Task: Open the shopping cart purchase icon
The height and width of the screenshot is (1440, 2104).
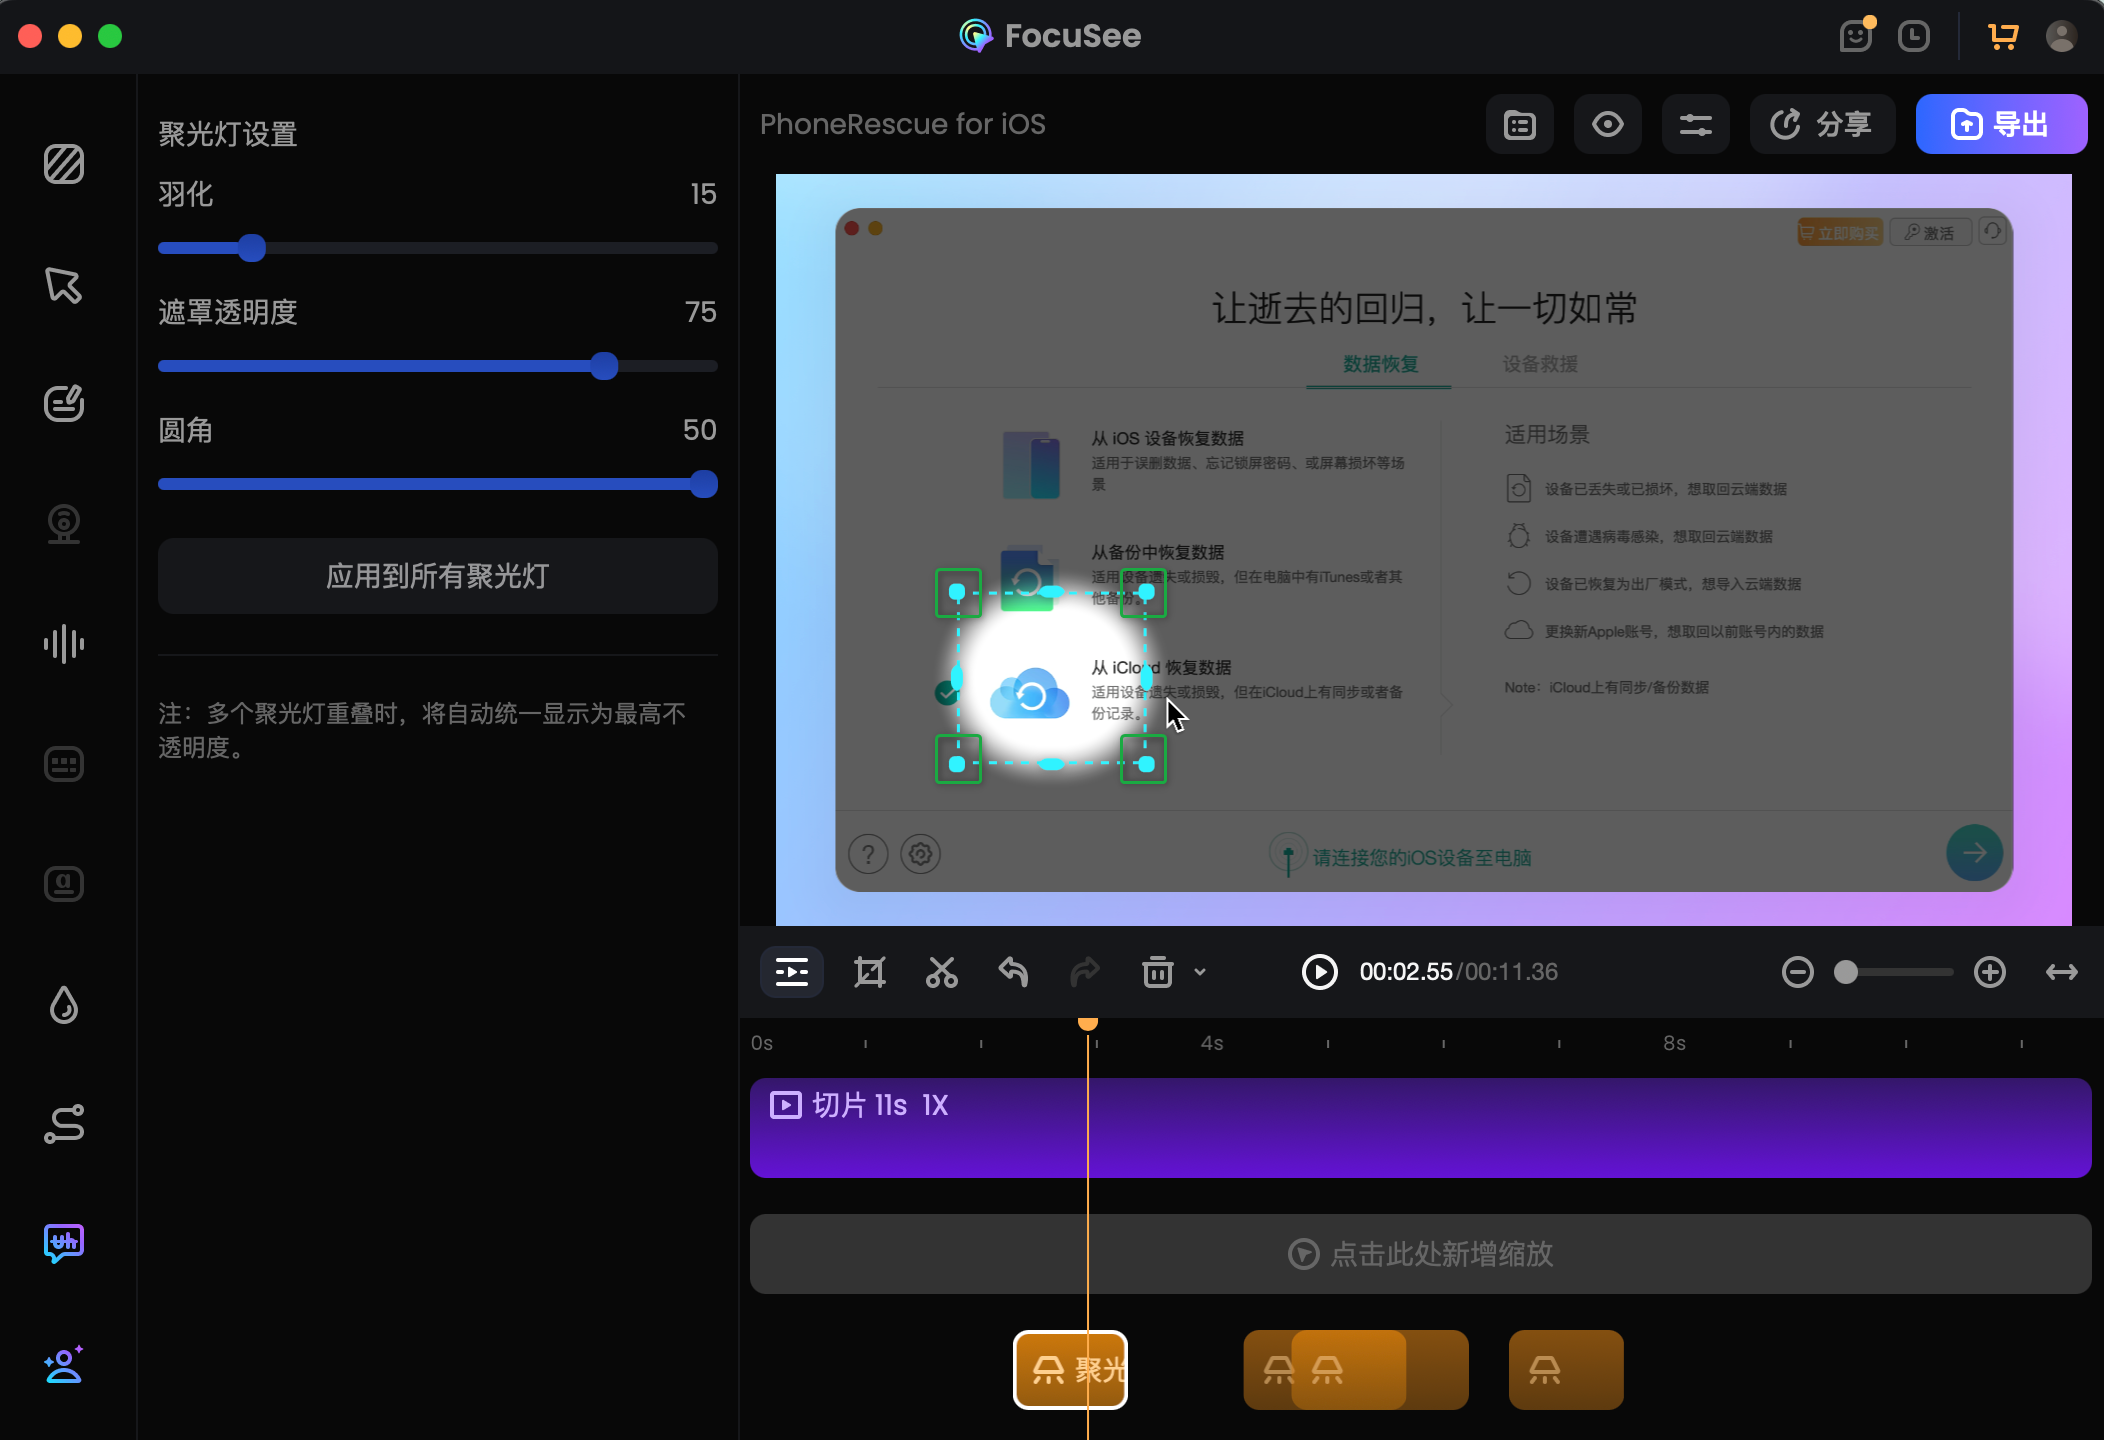Action: pyautogui.click(x=2003, y=36)
